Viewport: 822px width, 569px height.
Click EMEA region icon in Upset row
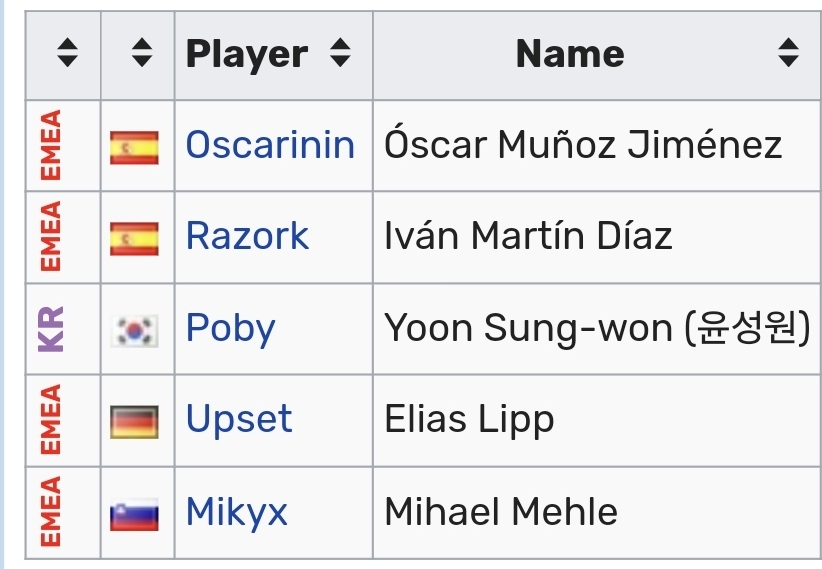point(51,420)
